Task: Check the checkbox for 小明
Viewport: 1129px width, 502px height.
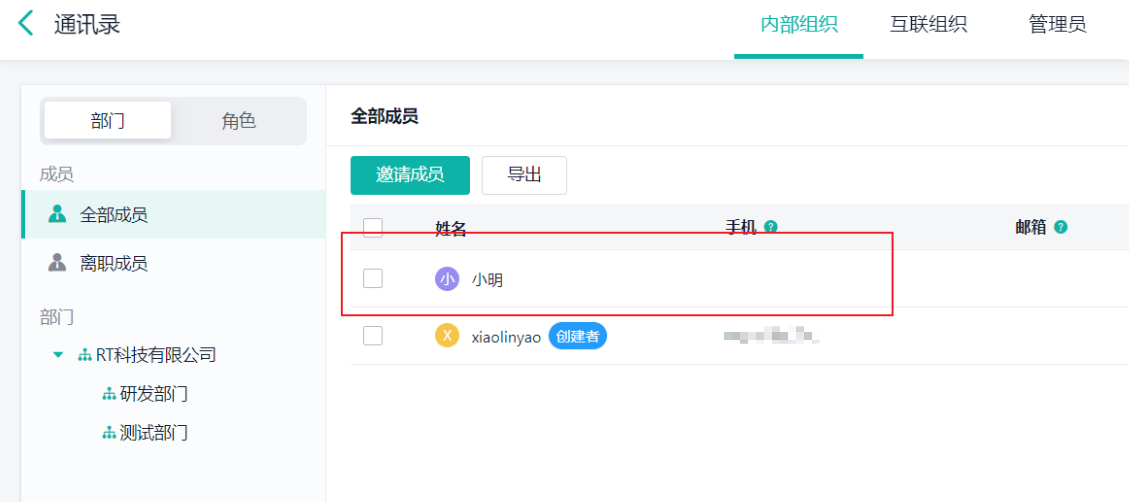Action: [373, 279]
